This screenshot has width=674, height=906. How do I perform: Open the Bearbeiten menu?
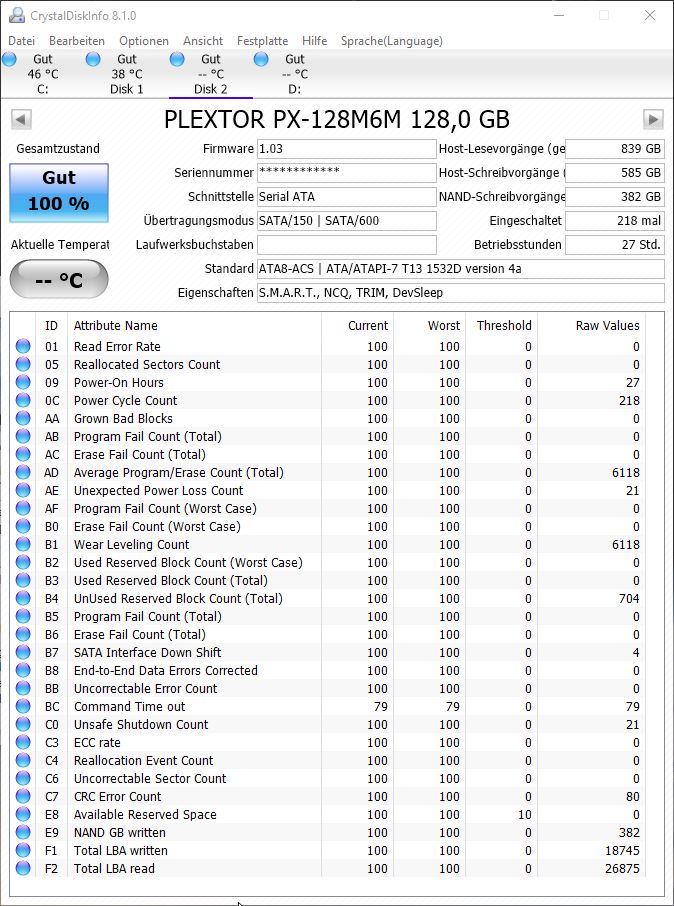[x=77, y=41]
